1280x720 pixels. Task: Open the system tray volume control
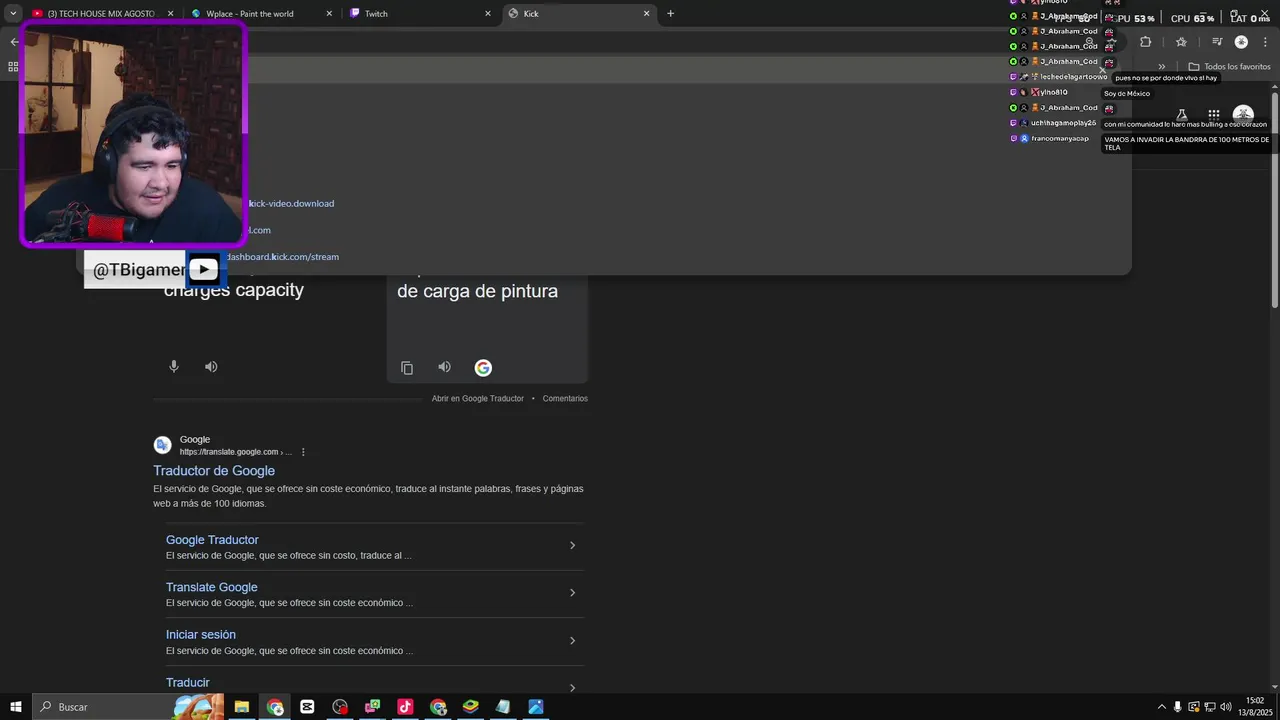point(1226,707)
